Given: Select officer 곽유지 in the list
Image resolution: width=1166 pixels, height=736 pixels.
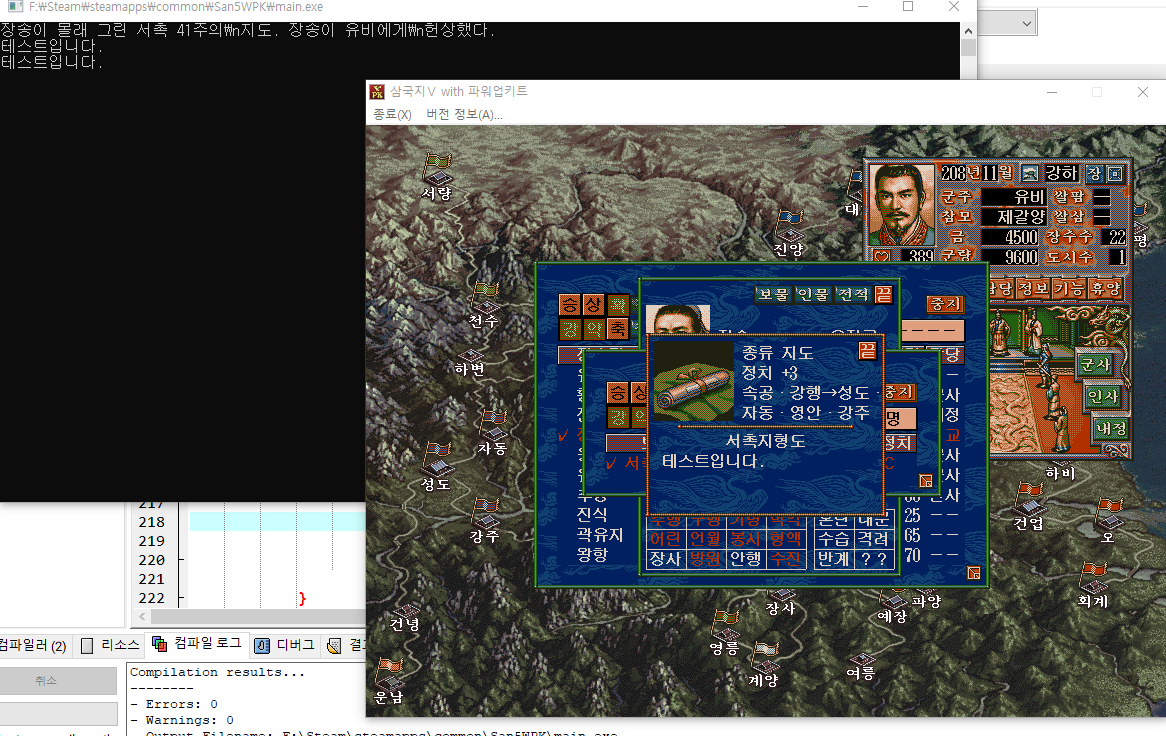Looking at the screenshot, I should click(599, 535).
